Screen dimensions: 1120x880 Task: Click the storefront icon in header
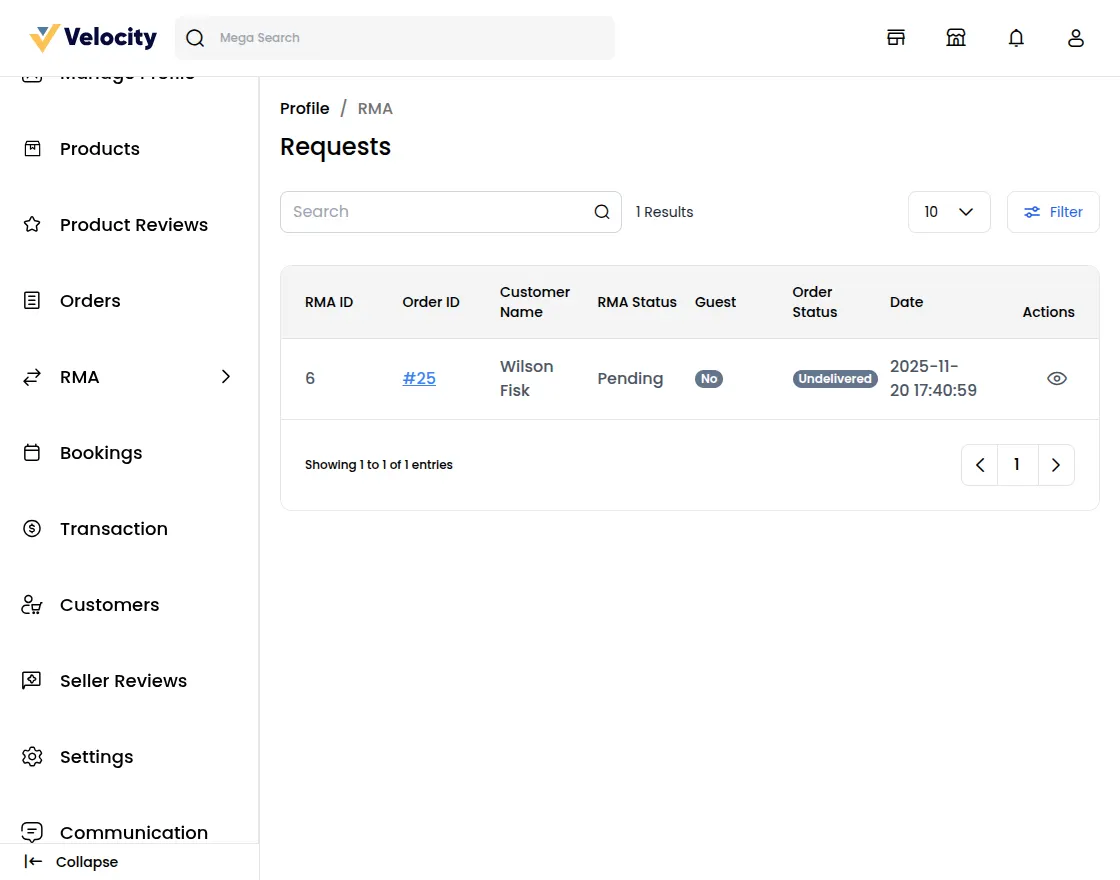tap(896, 38)
